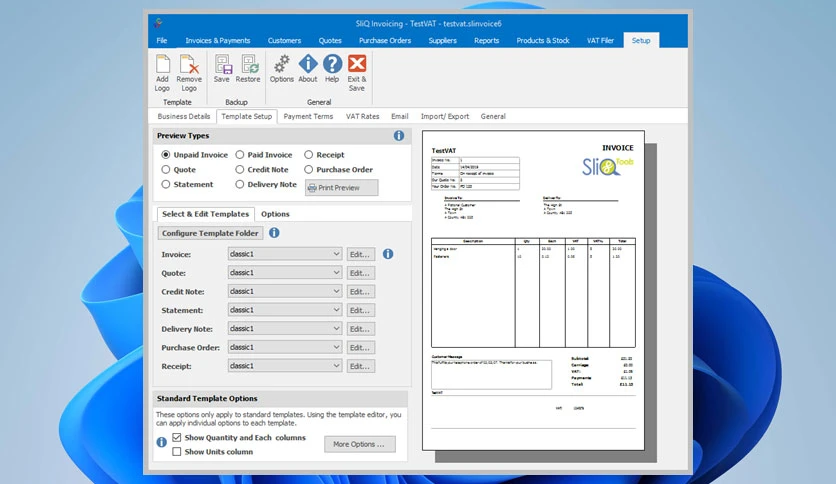Click info icon in Standard Template Options
The image size is (836, 484).
162,442
